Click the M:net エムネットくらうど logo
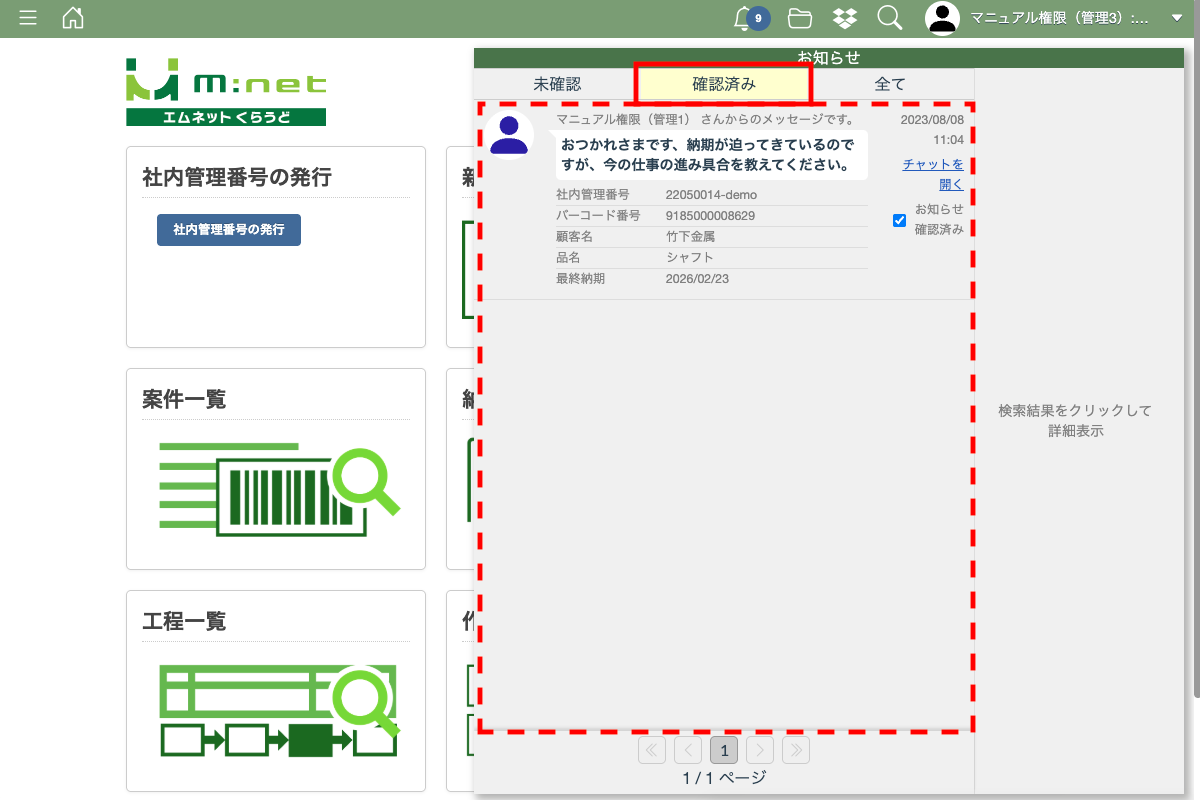The image size is (1200, 800). pos(226,92)
